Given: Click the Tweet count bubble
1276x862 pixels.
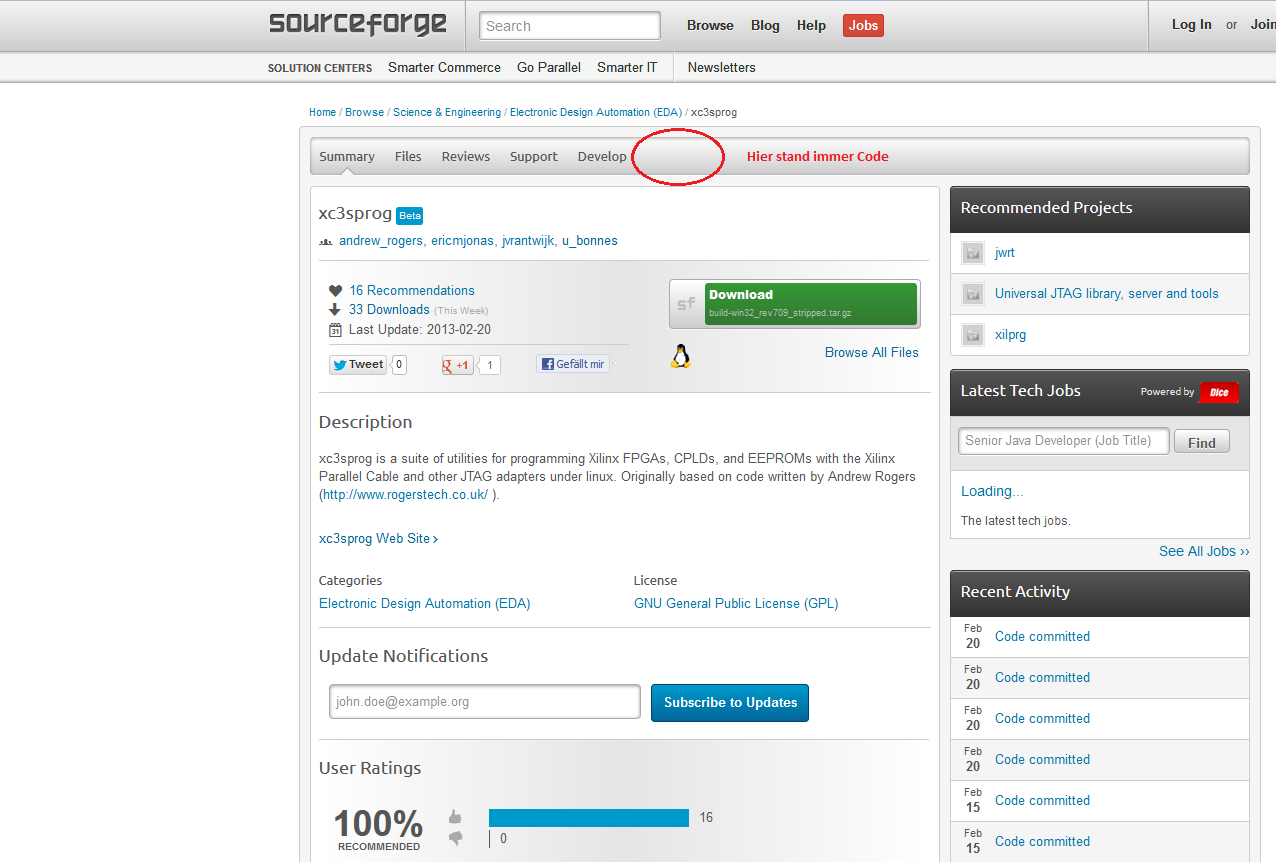Looking at the screenshot, I should coord(399,365).
